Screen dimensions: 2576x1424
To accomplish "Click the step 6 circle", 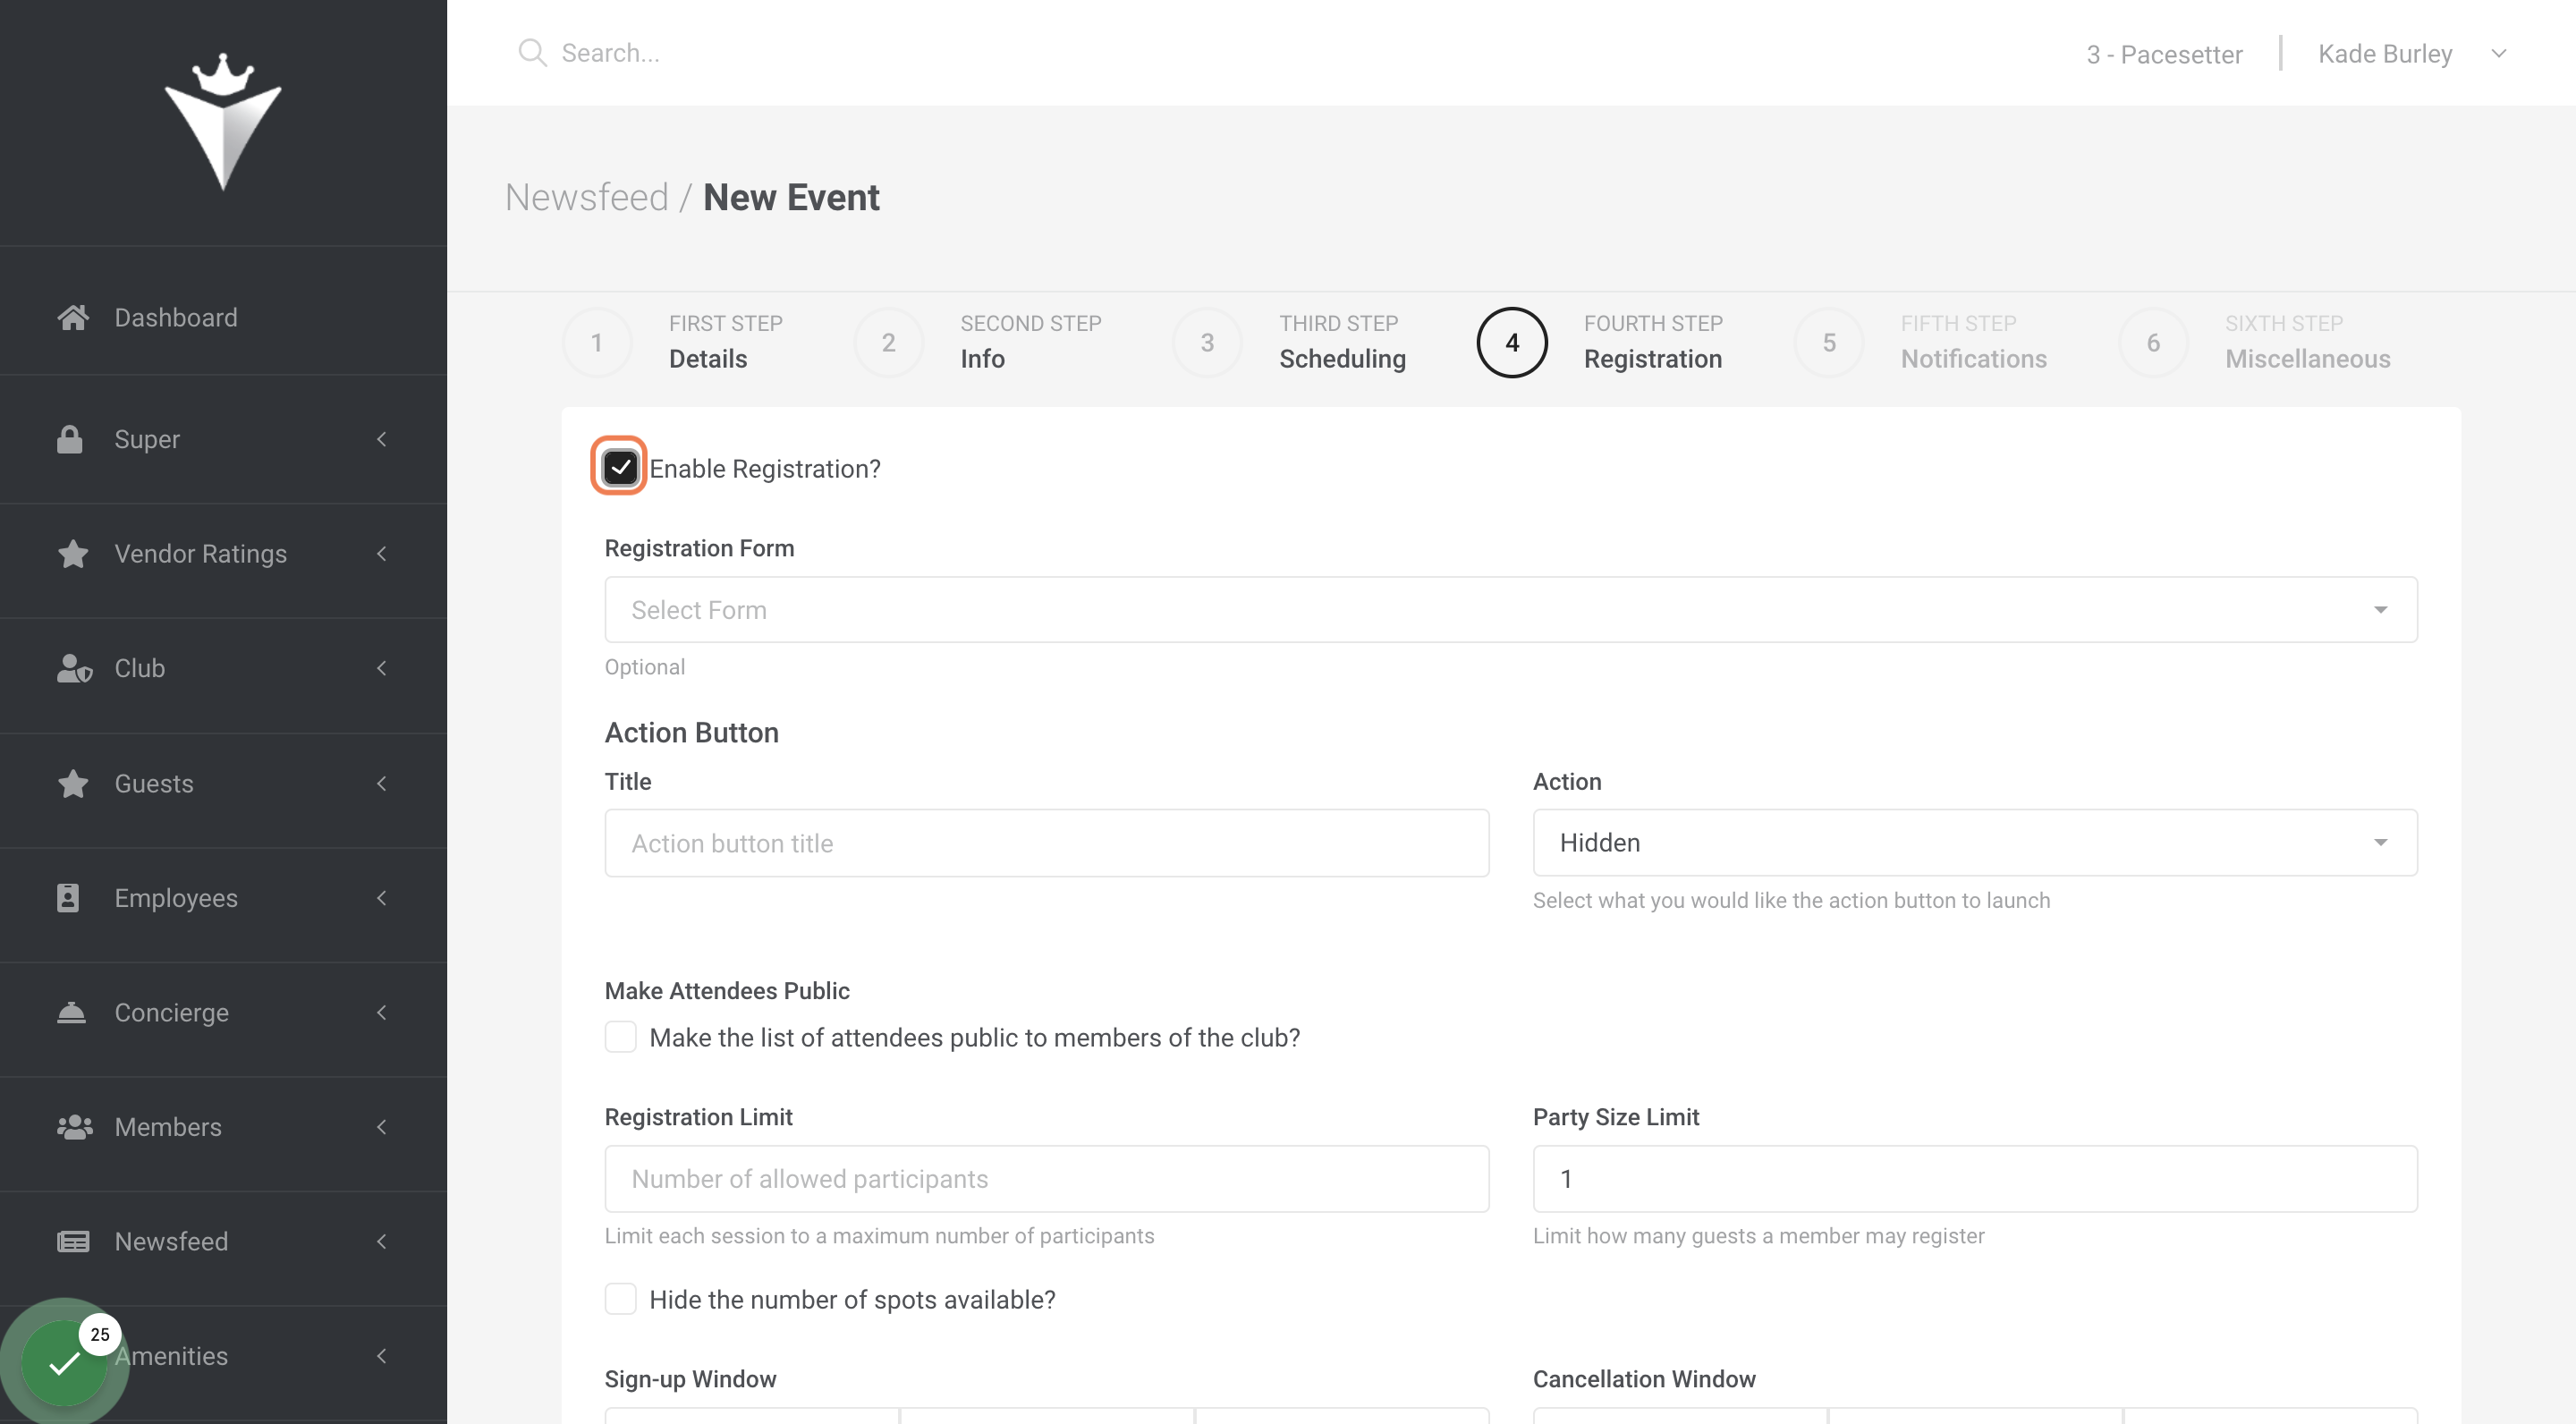I will point(2153,342).
